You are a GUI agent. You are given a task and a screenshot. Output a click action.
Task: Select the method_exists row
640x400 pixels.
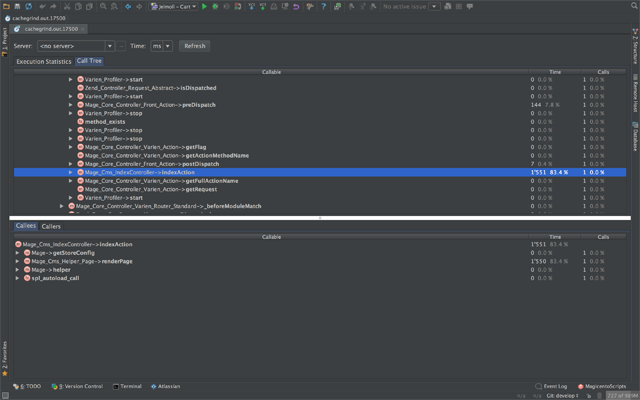pyautogui.click(x=320, y=122)
